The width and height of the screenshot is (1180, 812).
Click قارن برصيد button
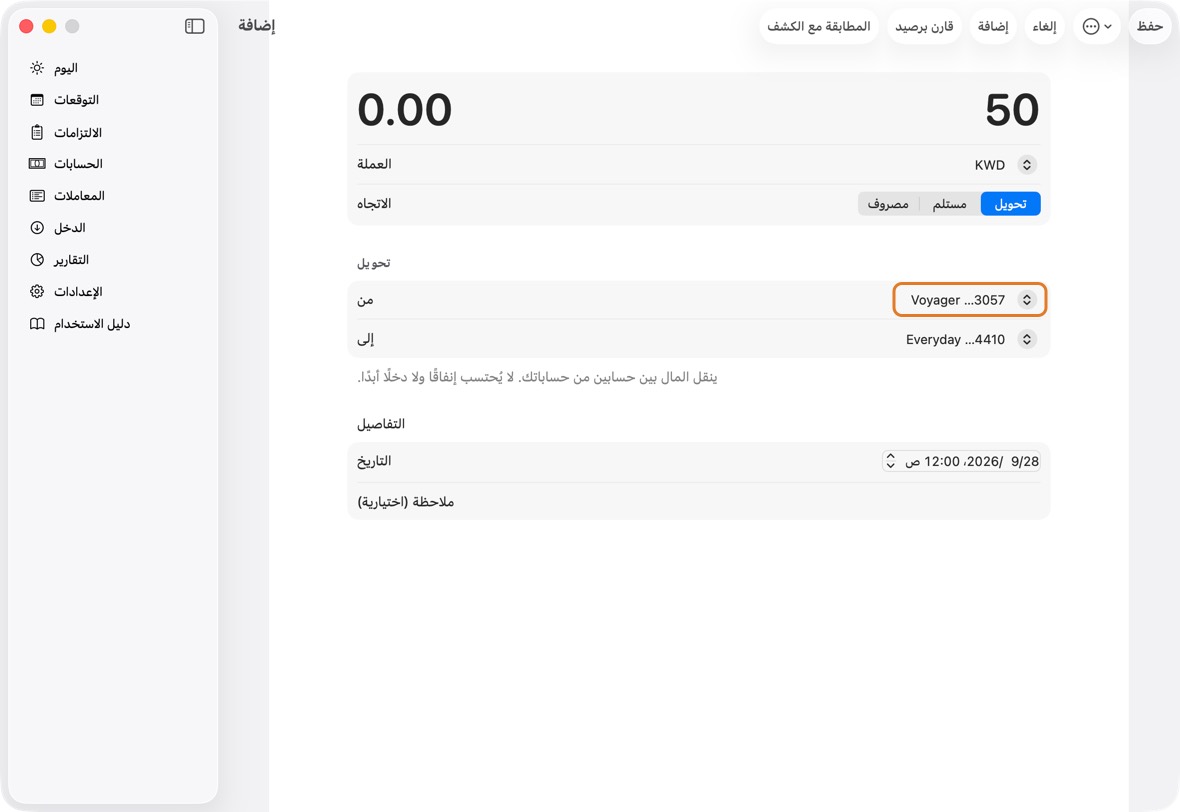pos(924,26)
